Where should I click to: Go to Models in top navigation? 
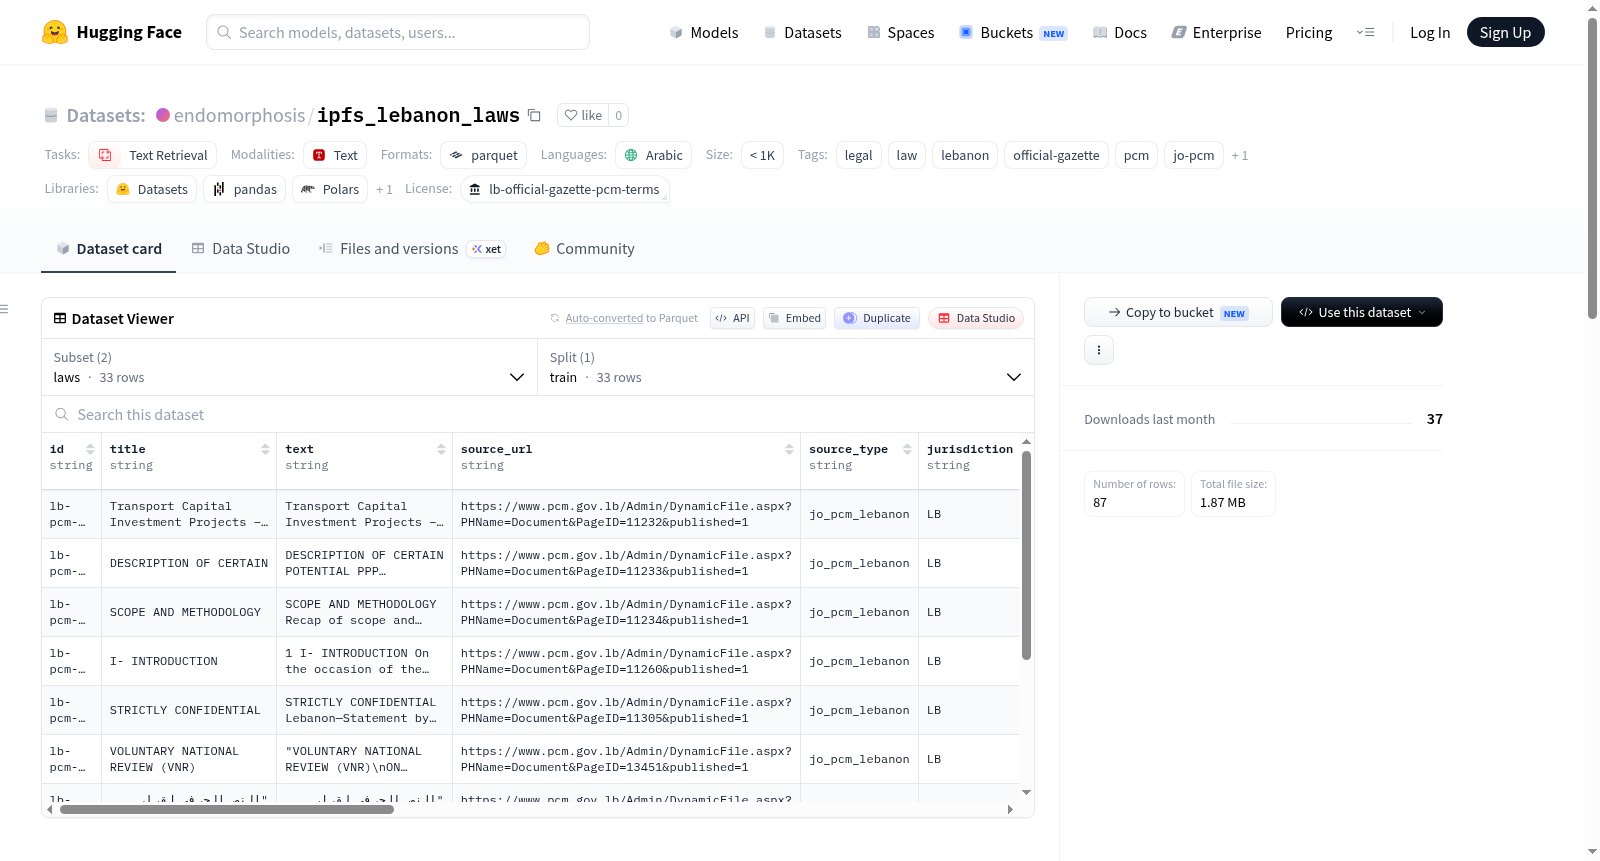tap(704, 32)
